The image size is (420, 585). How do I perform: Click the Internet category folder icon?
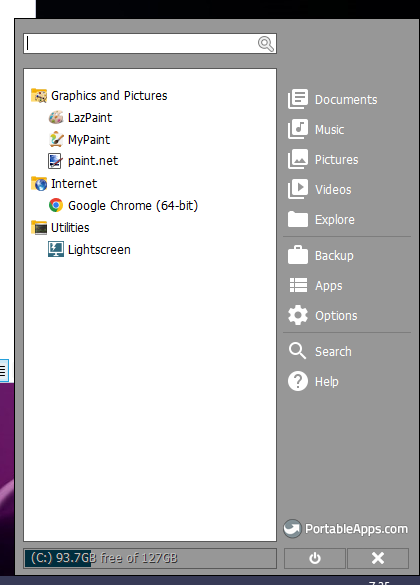(x=39, y=184)
